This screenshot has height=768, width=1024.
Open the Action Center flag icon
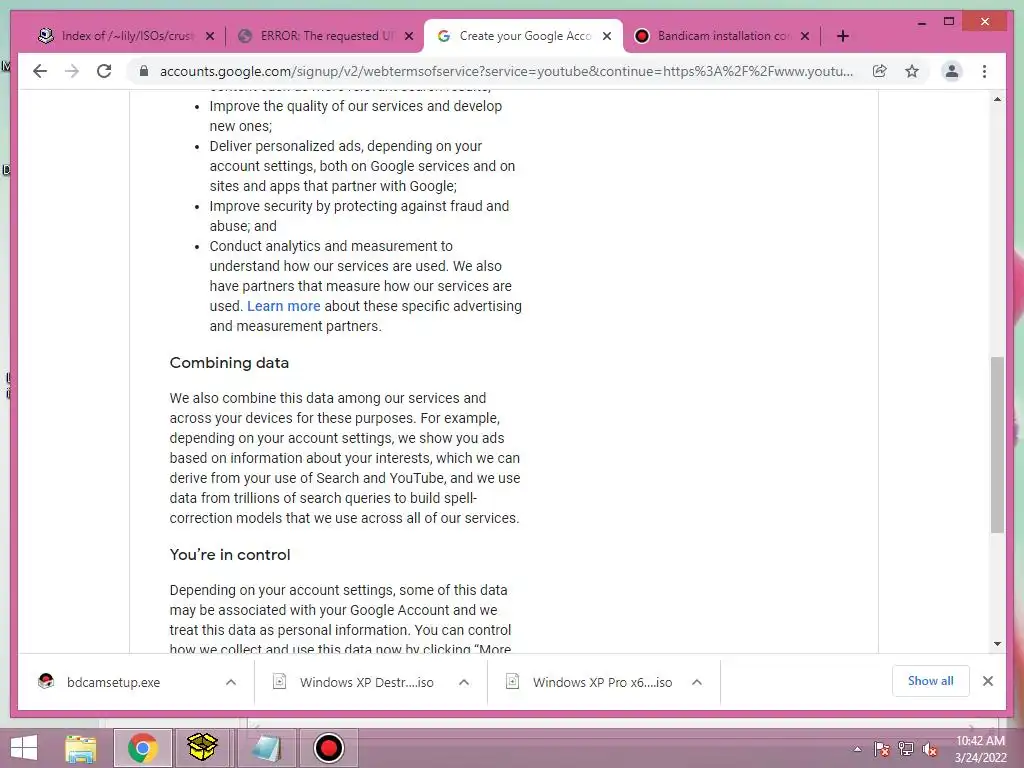(881, 749)
